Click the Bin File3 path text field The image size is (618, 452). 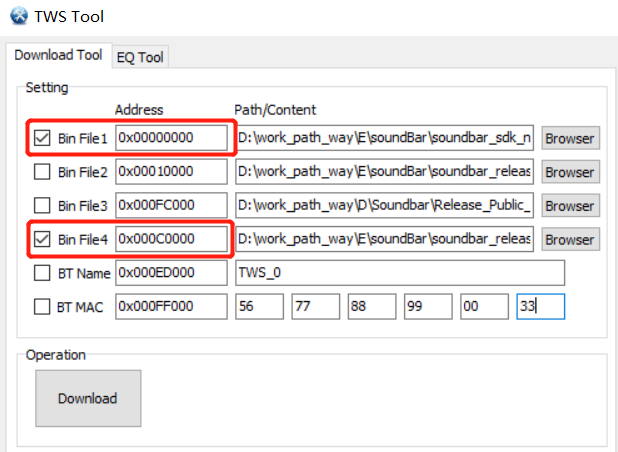coord(385,206)
